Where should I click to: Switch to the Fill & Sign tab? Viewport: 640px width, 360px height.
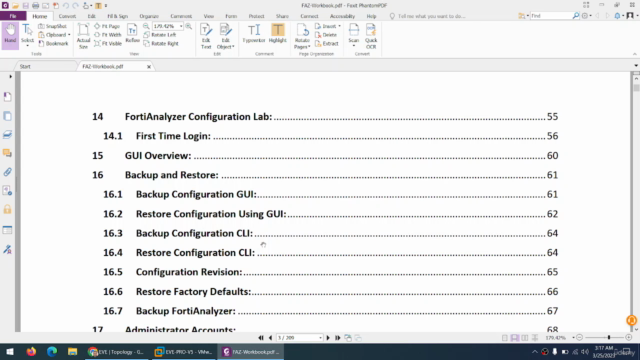coord(118,16)
